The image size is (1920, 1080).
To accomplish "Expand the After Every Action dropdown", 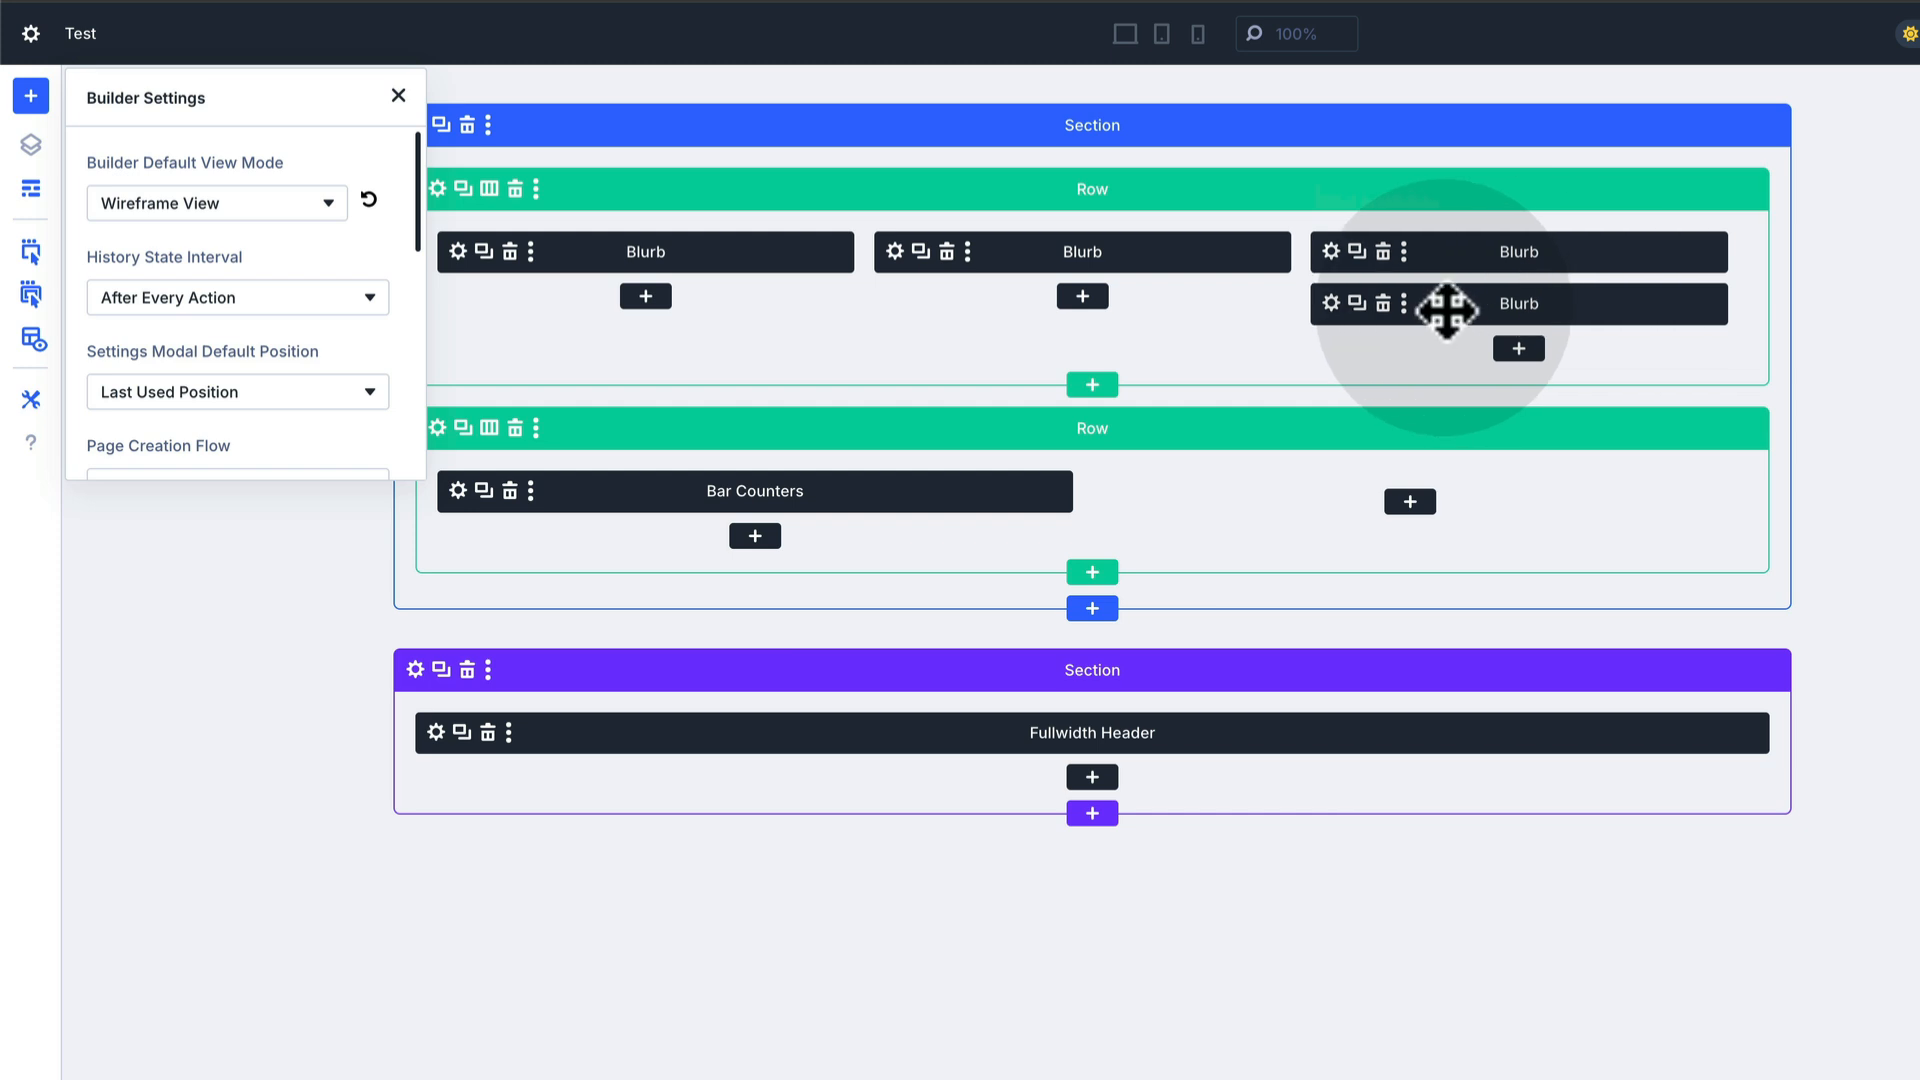I will 237,297.
